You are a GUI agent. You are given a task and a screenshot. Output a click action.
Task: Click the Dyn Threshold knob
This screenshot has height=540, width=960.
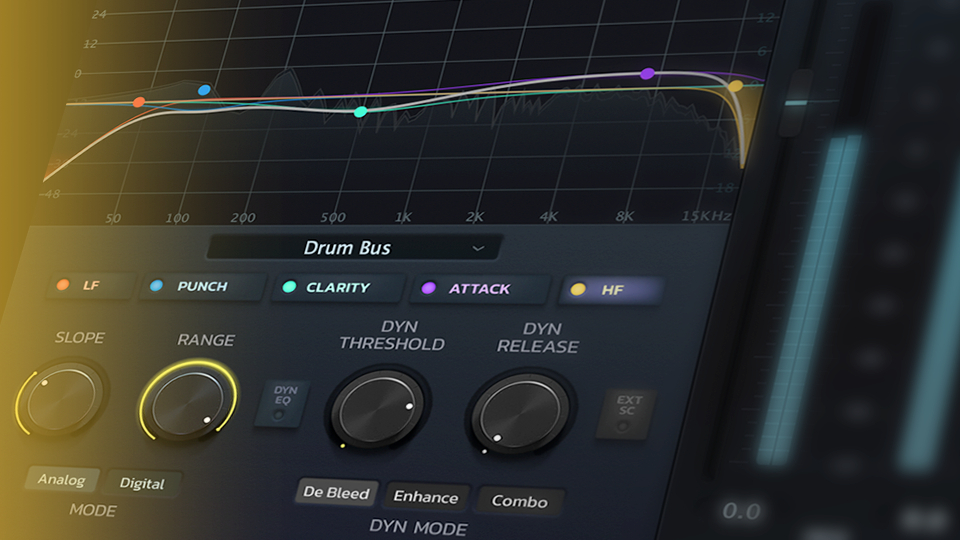pyautogui.click(x=377, y=408)
